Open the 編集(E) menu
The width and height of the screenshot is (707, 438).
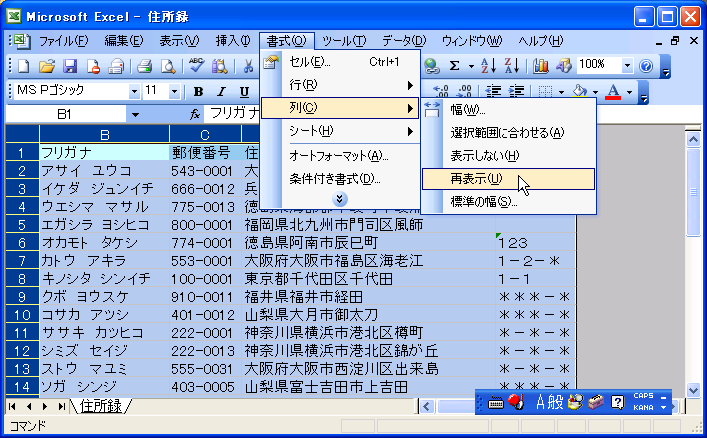click(x=124, y=41)
